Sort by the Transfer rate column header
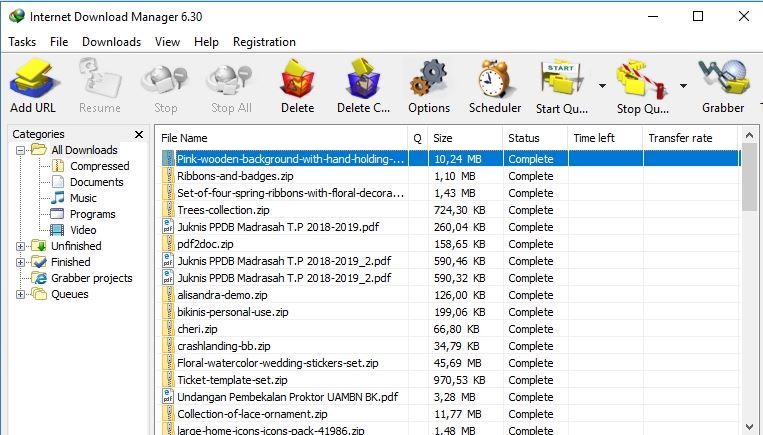The width and height of the screenshot is (763, 435). coord(690,138)
